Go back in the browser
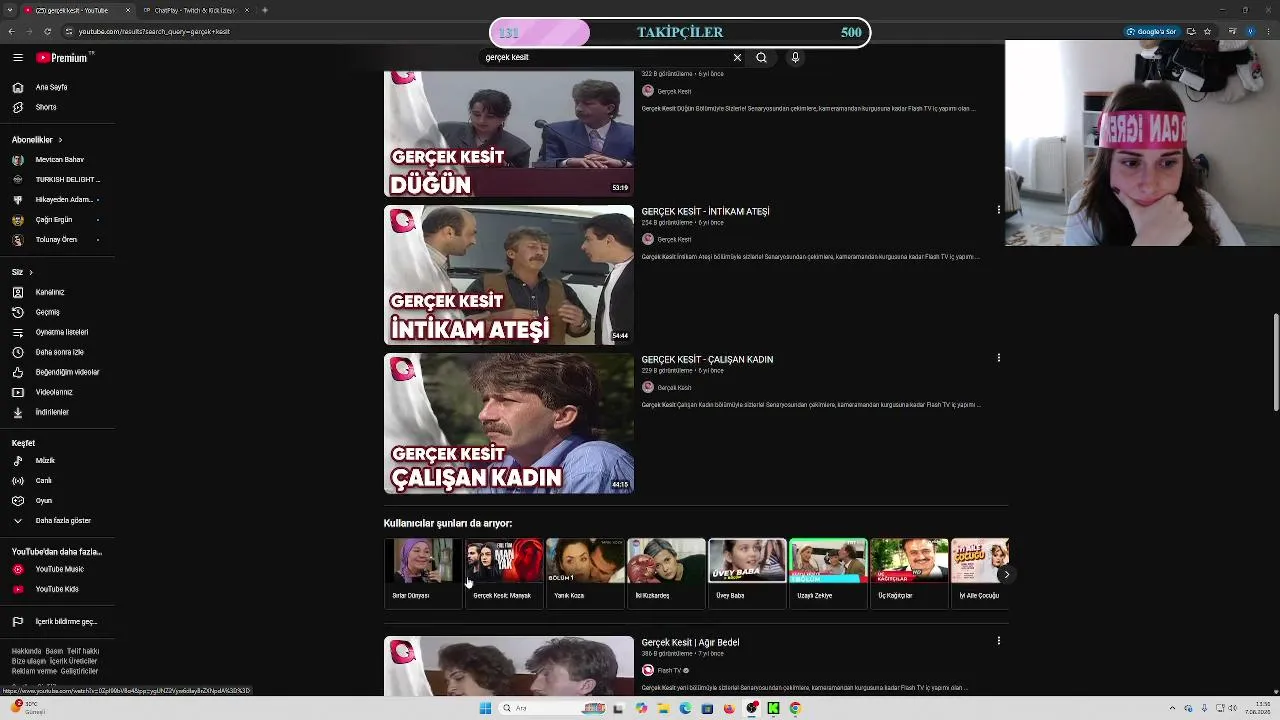Viewport: 1280px width, 720px height. tap(11, 31)
